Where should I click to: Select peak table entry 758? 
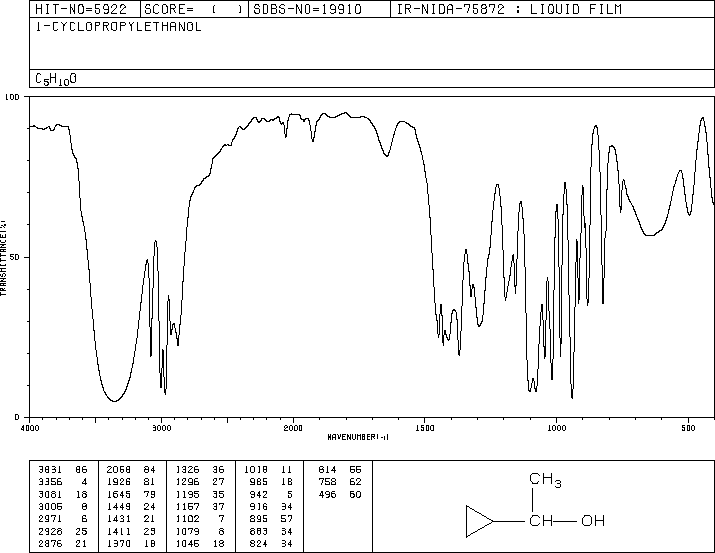[x=340, y=482]
